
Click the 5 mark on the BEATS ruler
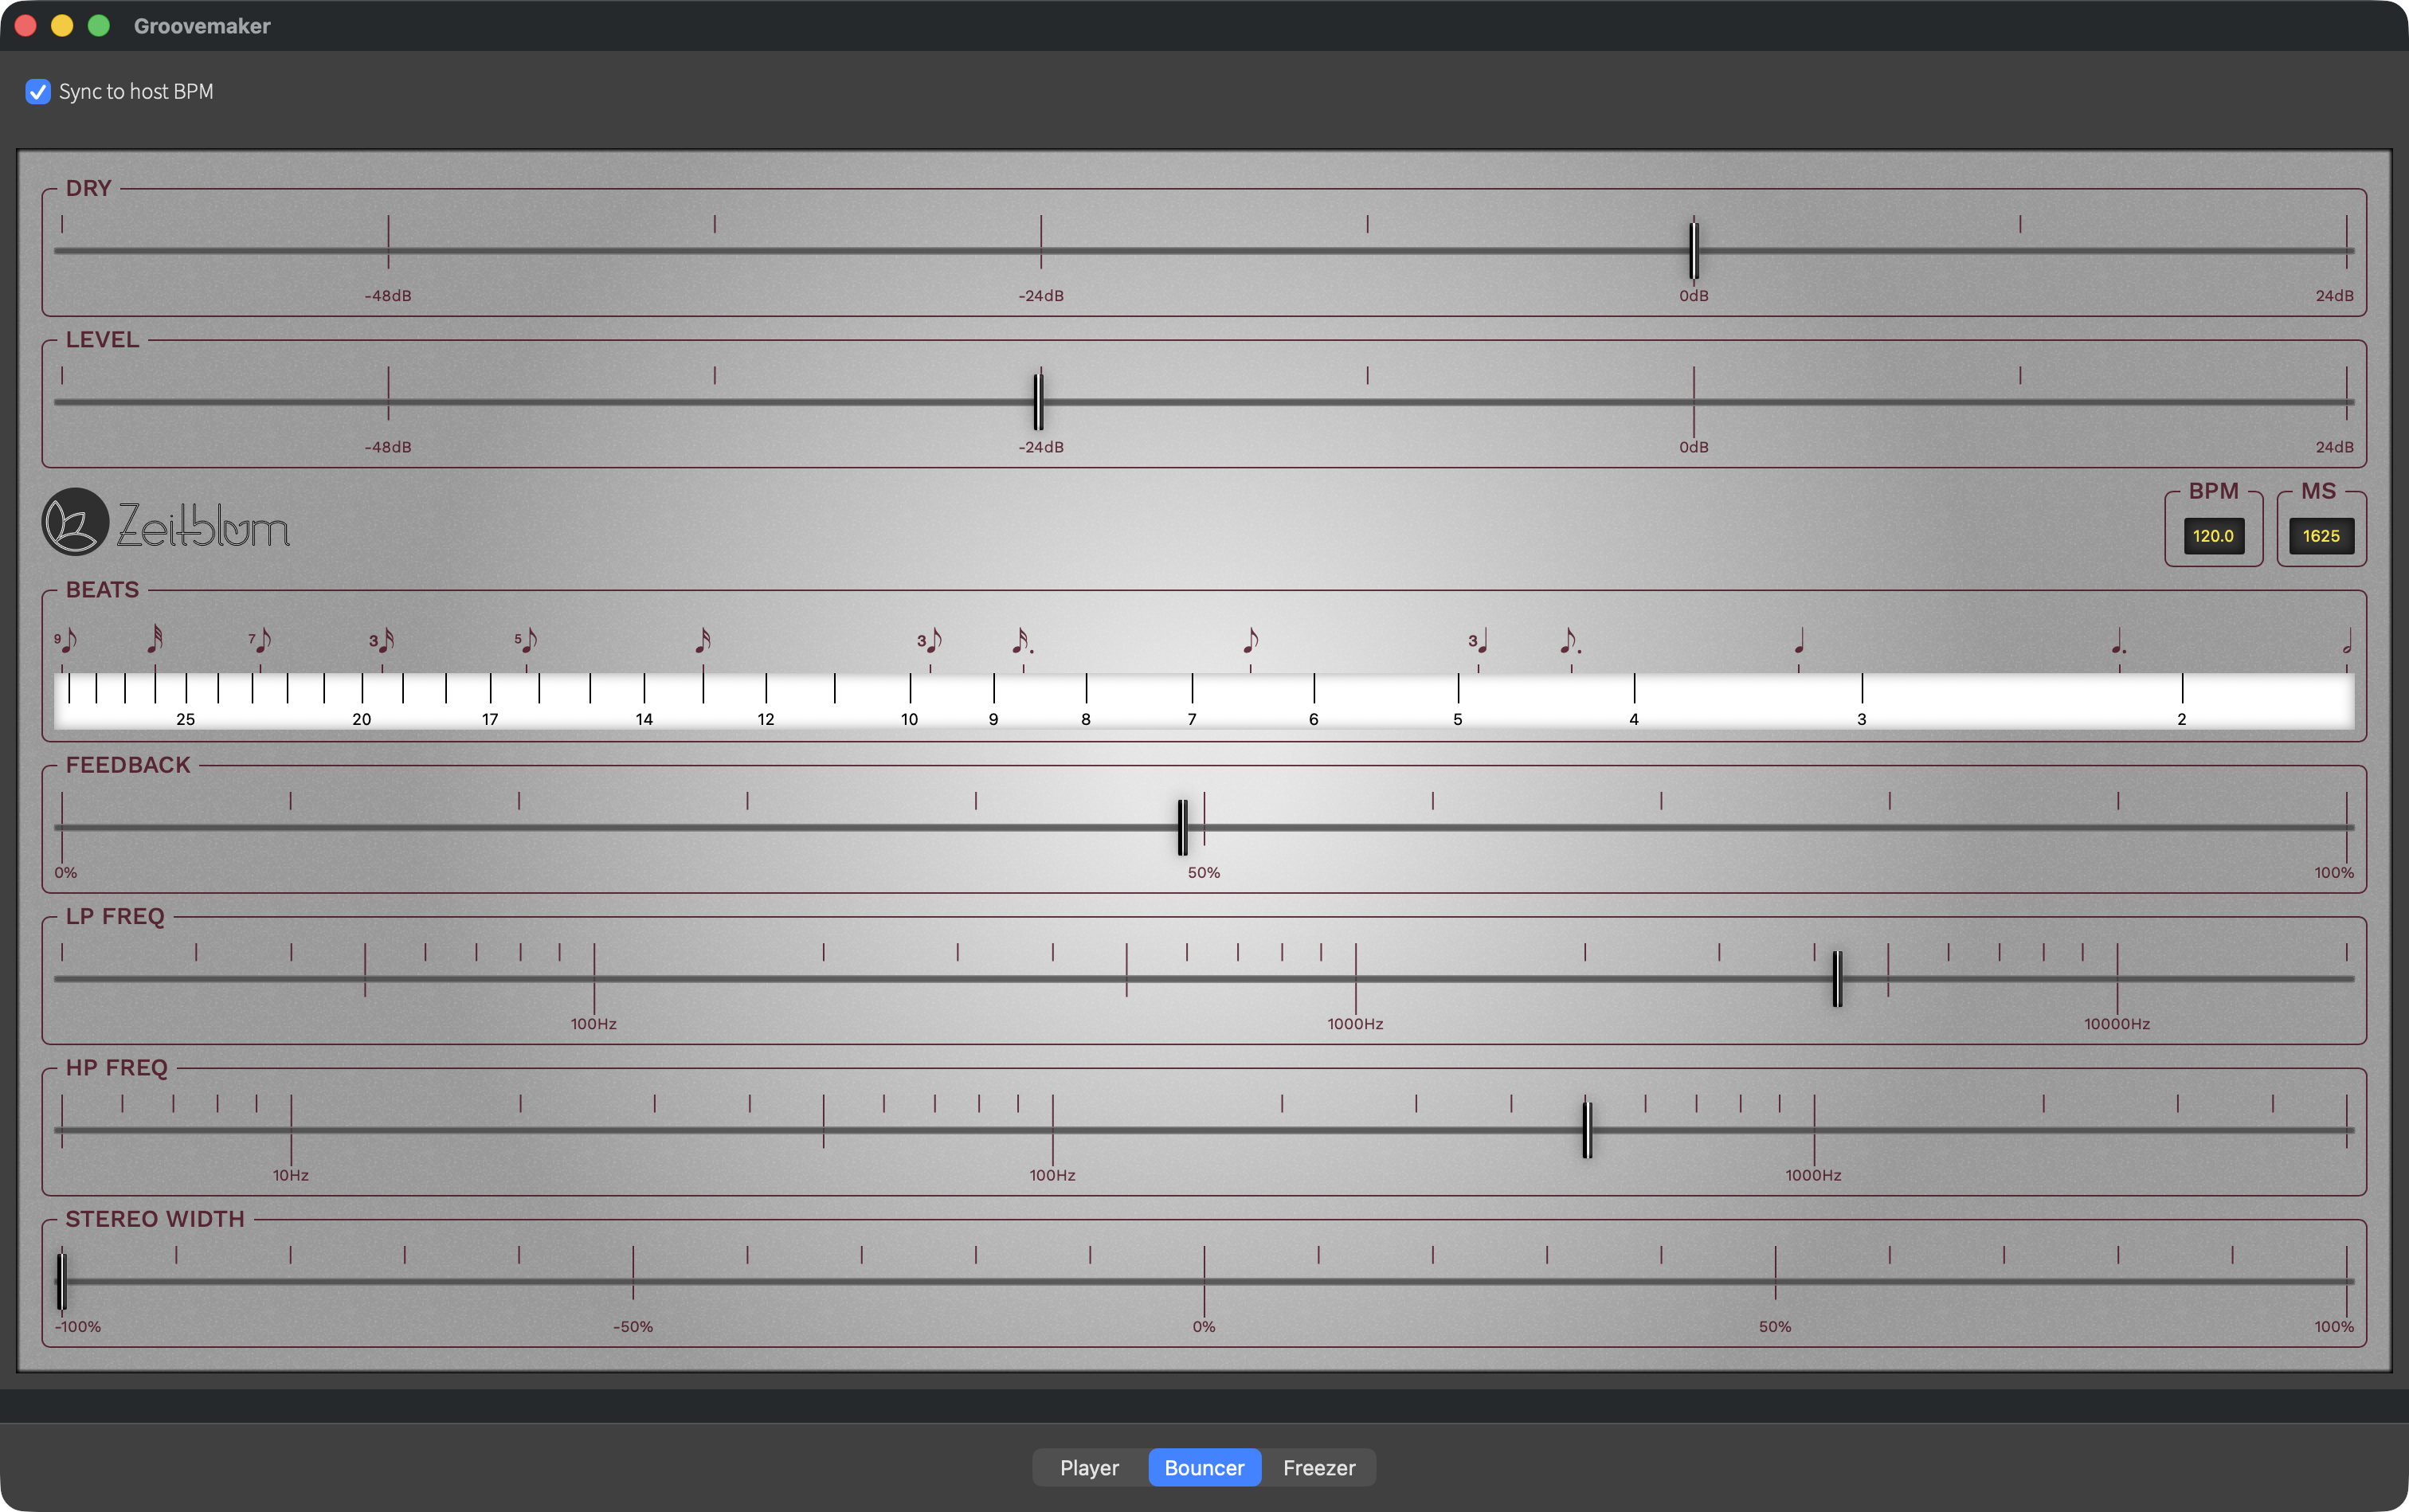tap(1458, 719)
